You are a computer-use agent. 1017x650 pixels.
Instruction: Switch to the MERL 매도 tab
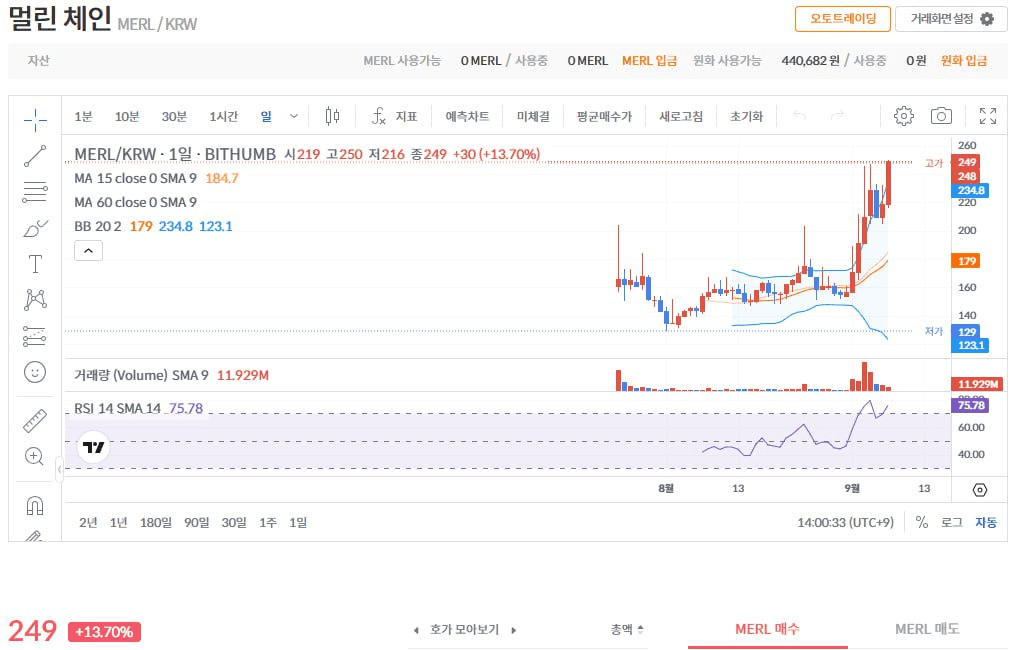pyautogui.click(x=927, y=629)
